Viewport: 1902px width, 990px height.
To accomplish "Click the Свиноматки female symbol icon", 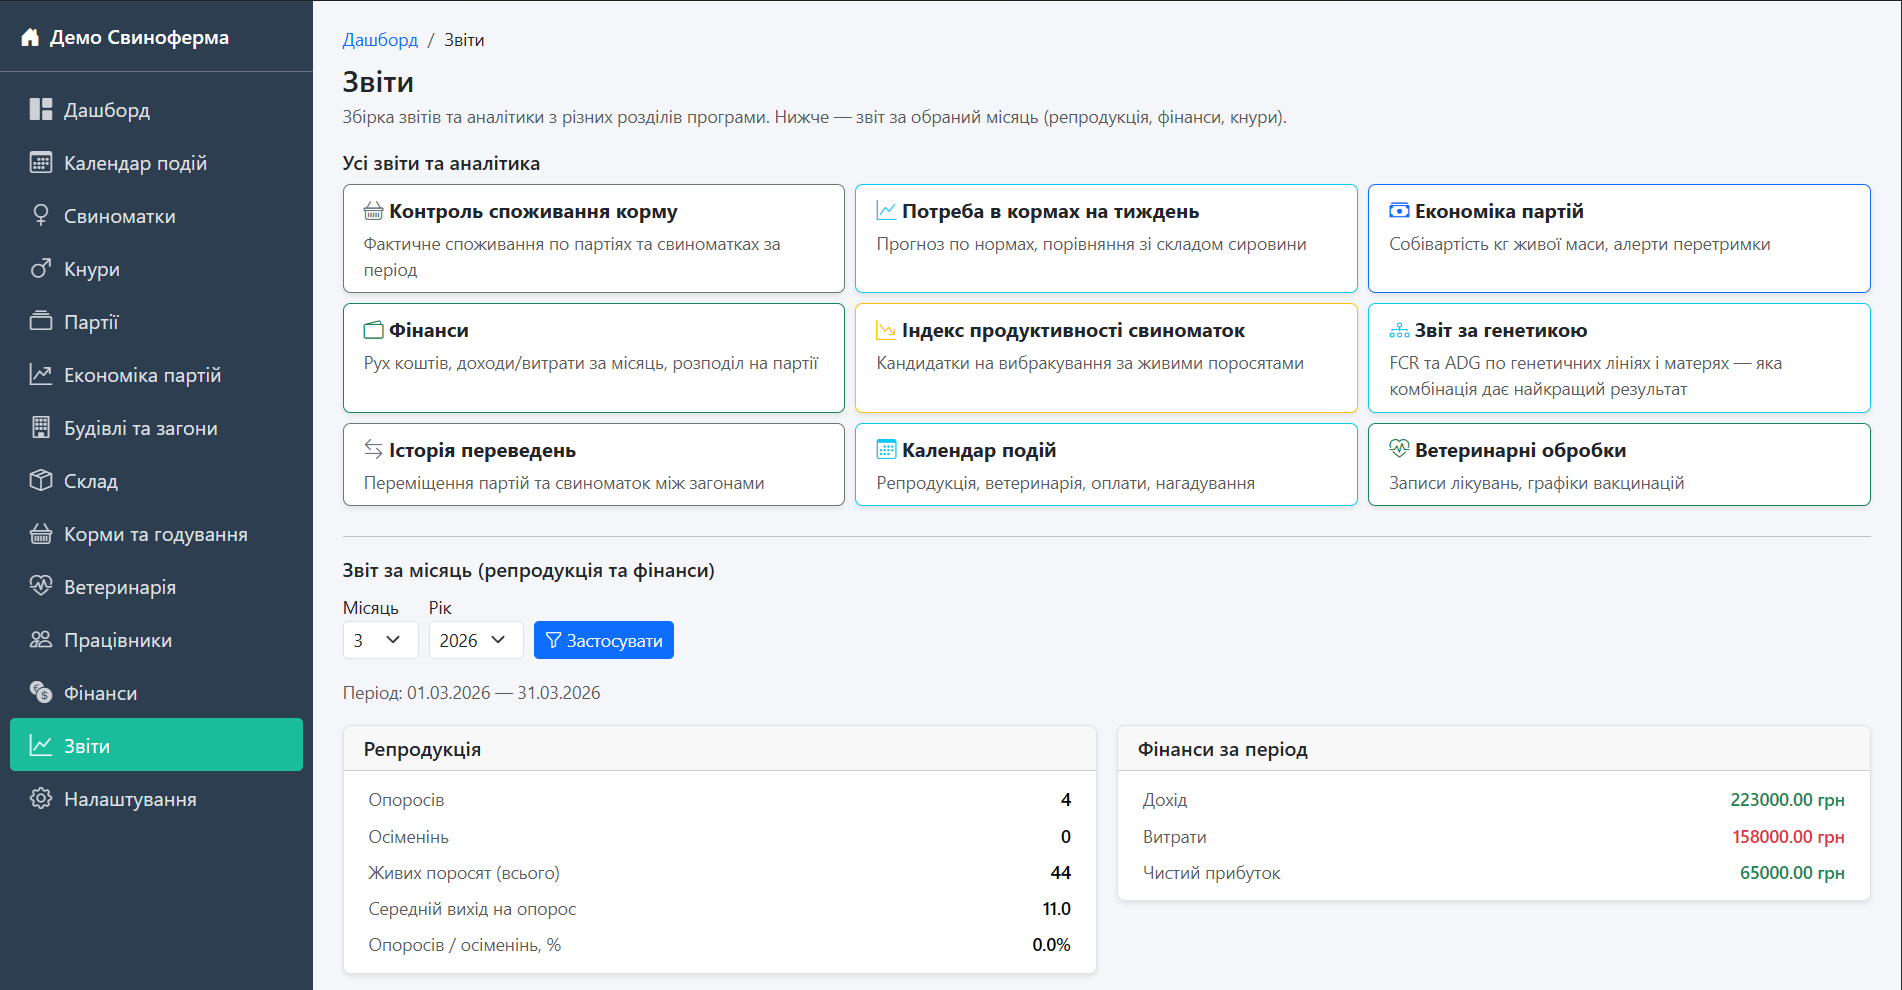I will coord(40,216).
